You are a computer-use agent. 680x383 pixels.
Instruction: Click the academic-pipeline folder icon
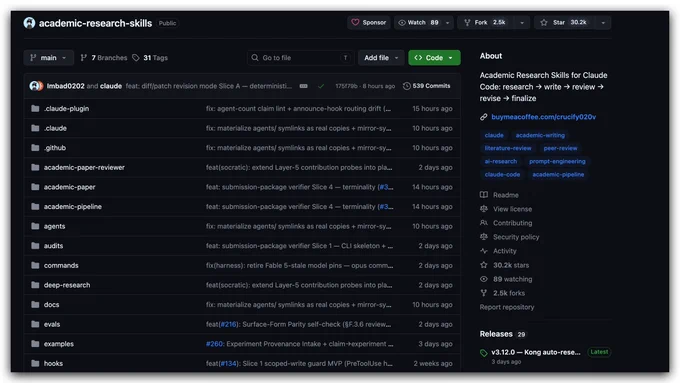pyautogui.click(x=35, y=206)
